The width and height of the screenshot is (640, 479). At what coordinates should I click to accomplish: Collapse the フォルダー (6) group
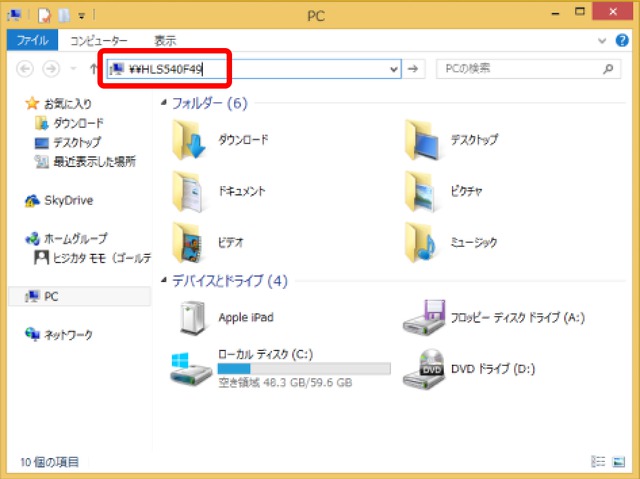[164, 102]
